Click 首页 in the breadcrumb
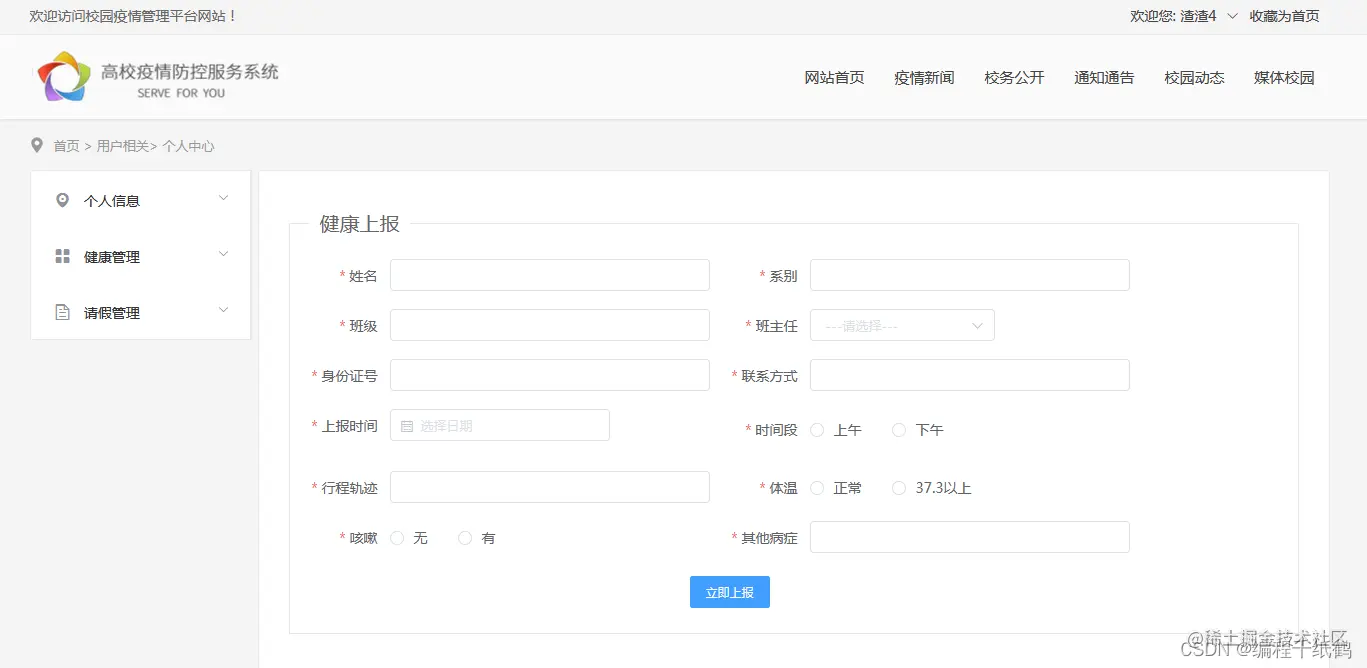1367x668 pixels. coord(66,146)
